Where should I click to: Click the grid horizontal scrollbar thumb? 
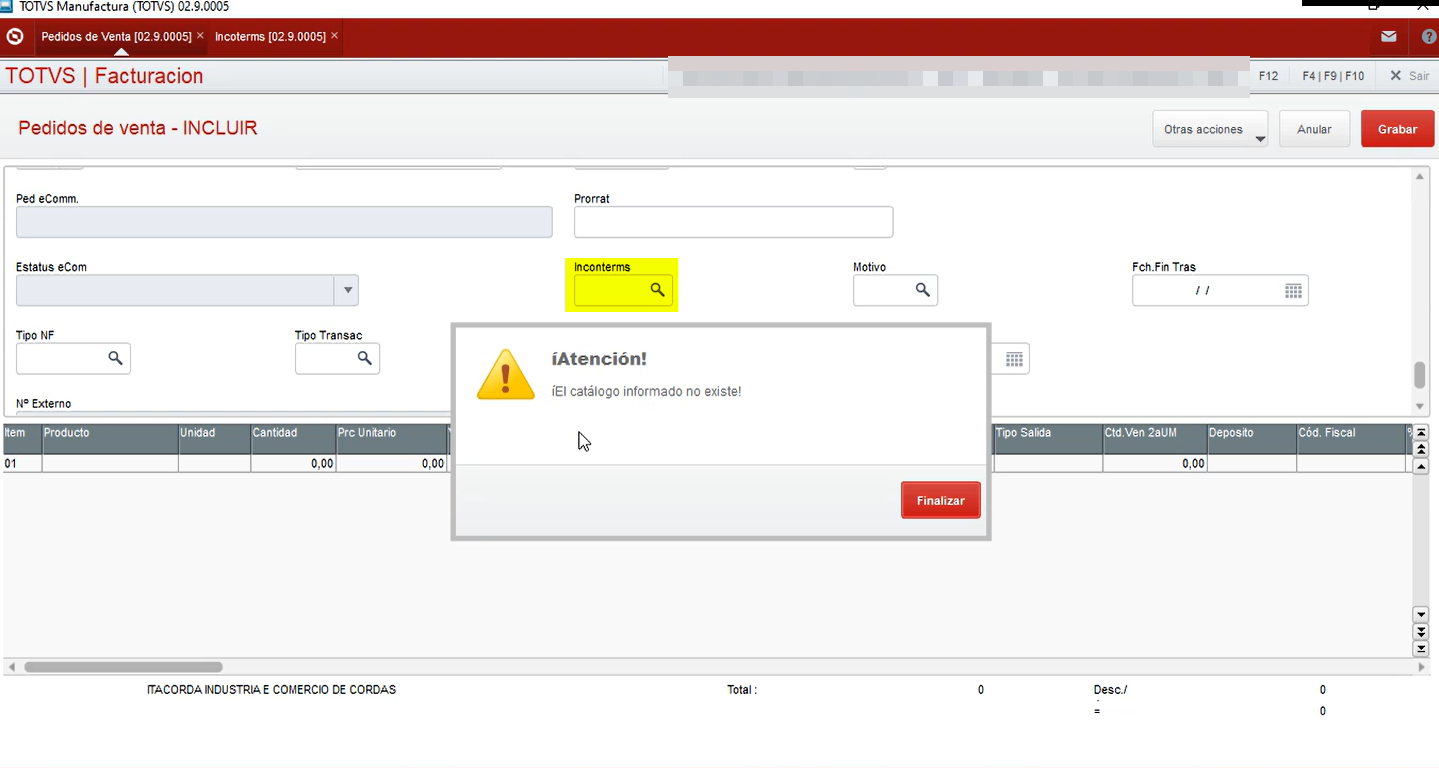pos(124,667)
